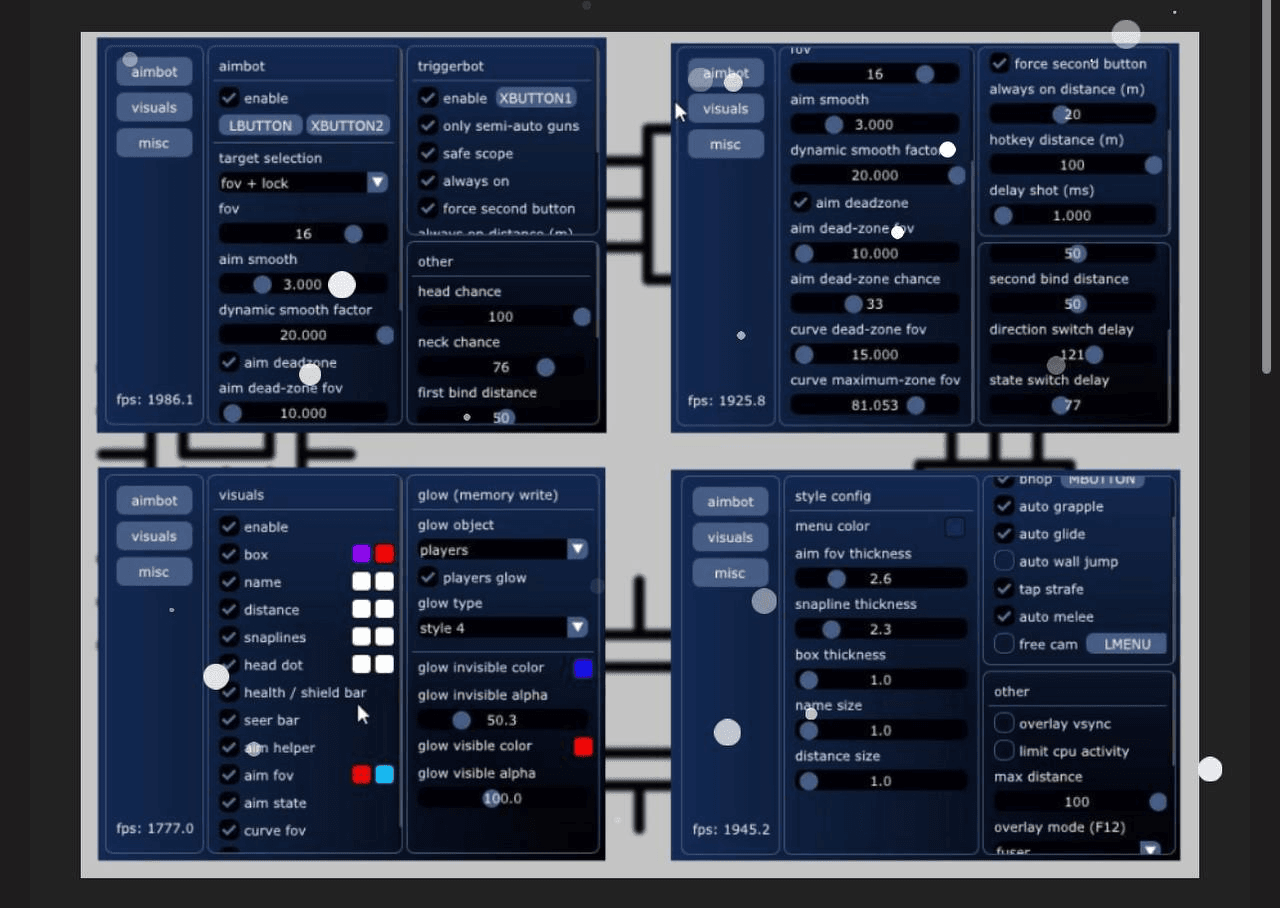Toggle aim deadzone checkbox in the fps 1925.8 panel
Viewport: 1280px width, 908px height.
800,202
